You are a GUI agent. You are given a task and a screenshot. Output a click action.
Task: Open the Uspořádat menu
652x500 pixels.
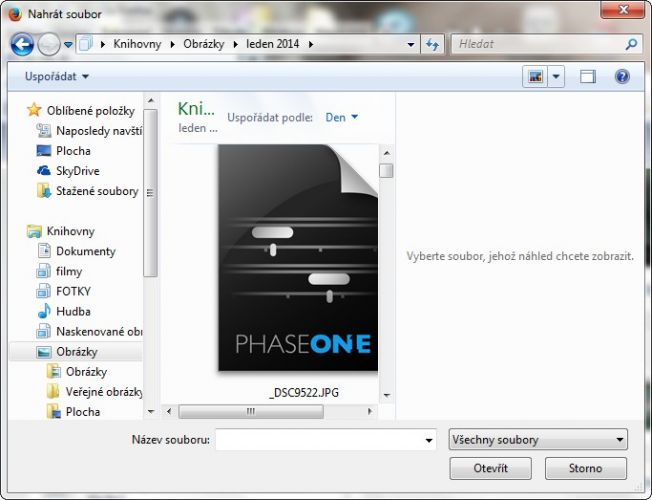pyautogui.click(x=57, y=77)
